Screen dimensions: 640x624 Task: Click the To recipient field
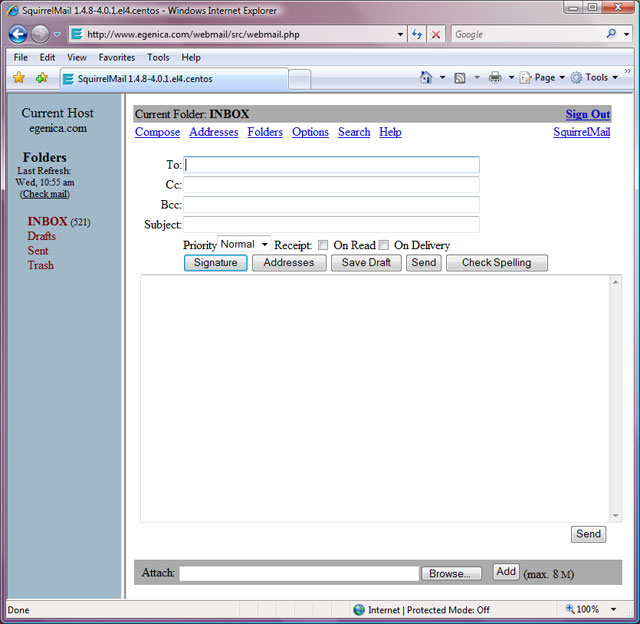(331, 165)
